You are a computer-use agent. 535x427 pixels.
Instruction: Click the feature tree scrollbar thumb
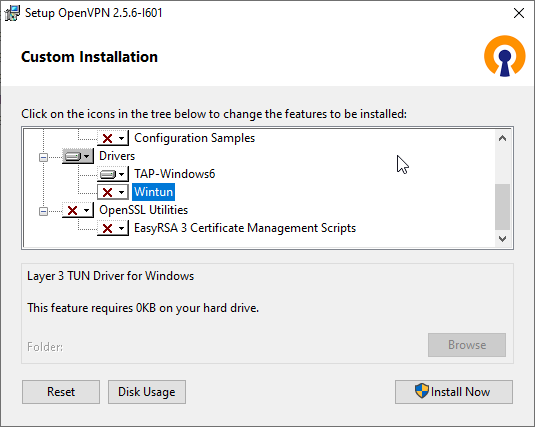503,207
